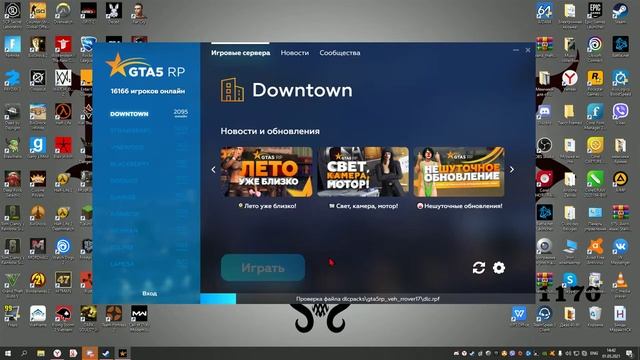Click the Downtown building icon
This screenshot has width=640, height=360.
click(x=232, y=90)
